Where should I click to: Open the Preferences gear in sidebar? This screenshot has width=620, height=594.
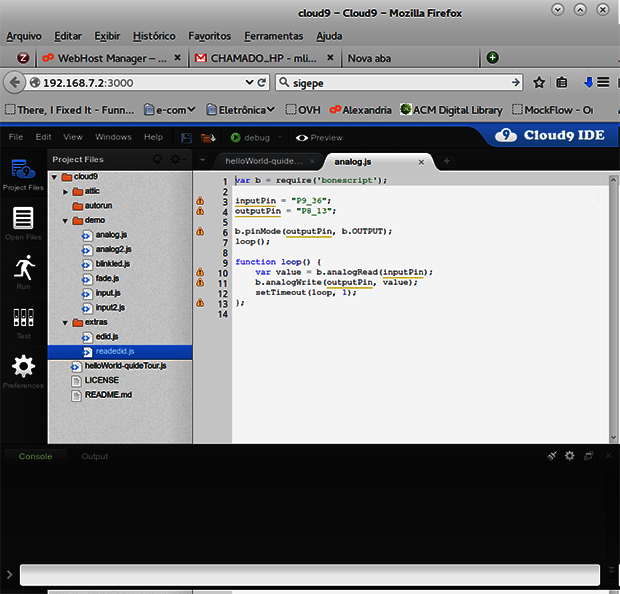click(x=23, y=372)
